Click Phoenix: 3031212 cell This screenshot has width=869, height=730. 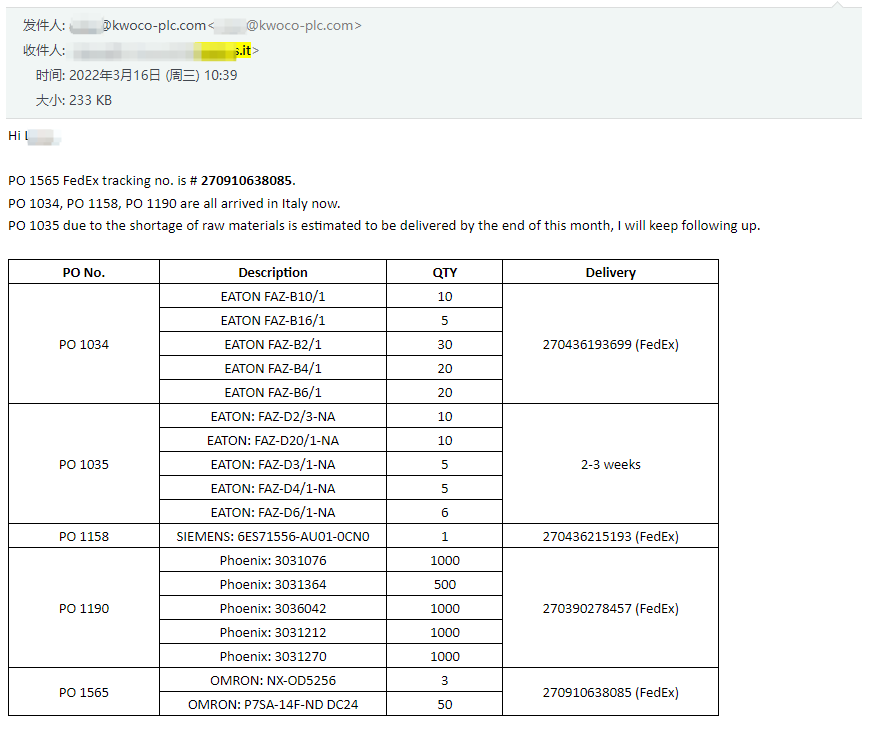tap(273, 632)
